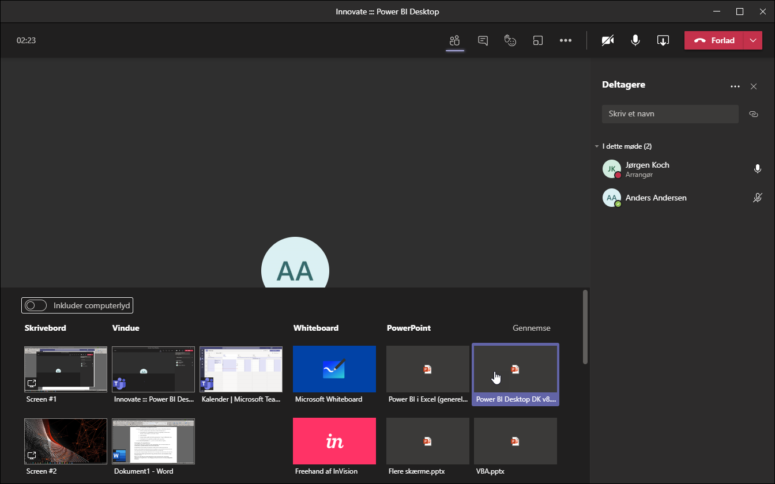Click Gennemse to browse files

pyautogui.click(x=531, y=328)
